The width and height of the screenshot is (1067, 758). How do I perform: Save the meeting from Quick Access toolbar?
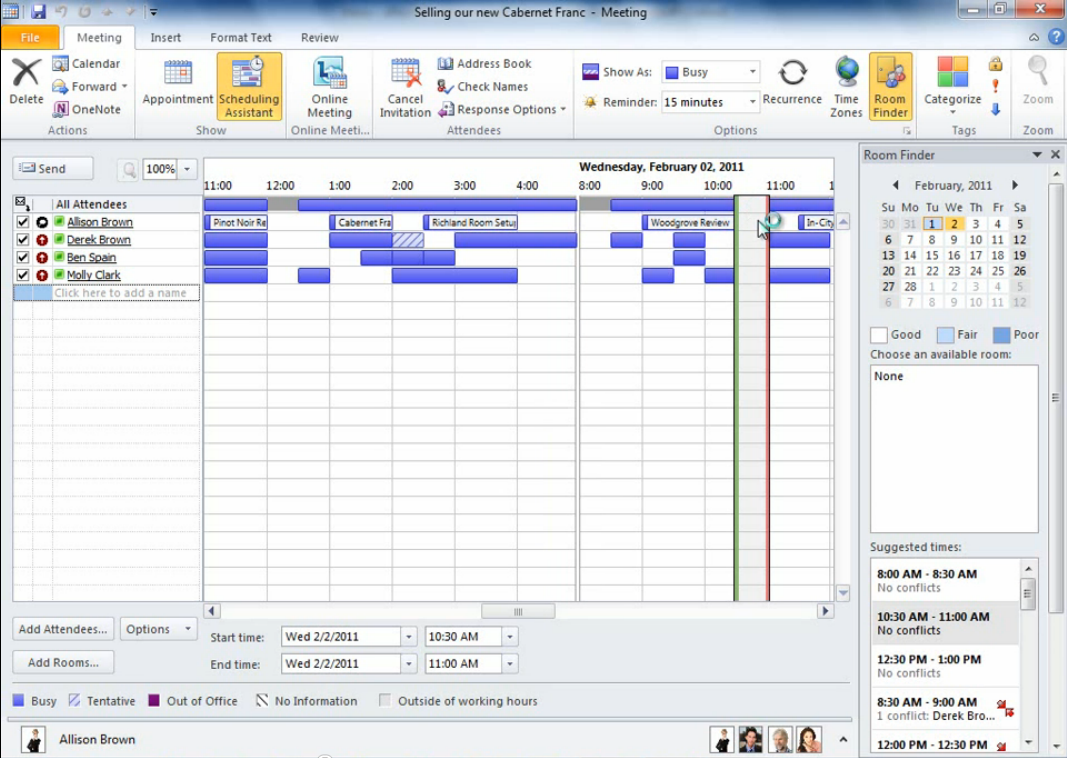pyautogui.click(x=38, y=12)
